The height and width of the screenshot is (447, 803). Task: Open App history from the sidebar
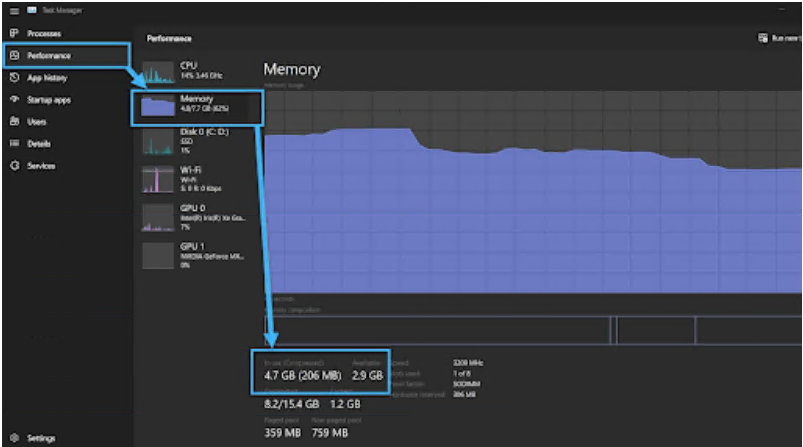point(14,77)
